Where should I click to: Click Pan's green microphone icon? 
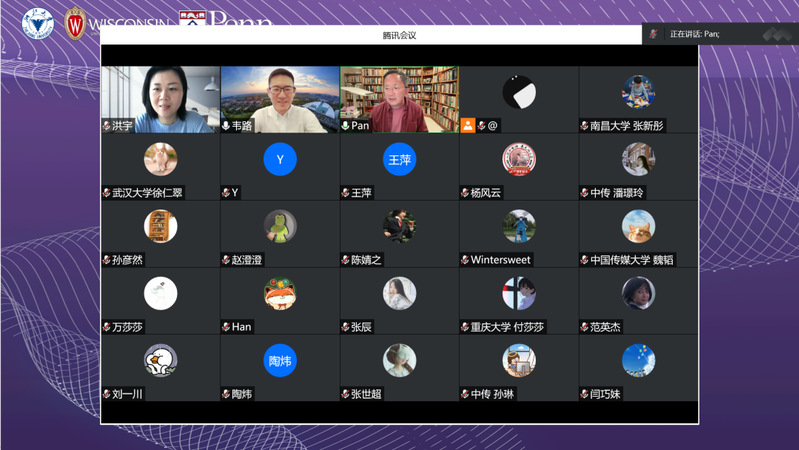(x=346, y=126)
